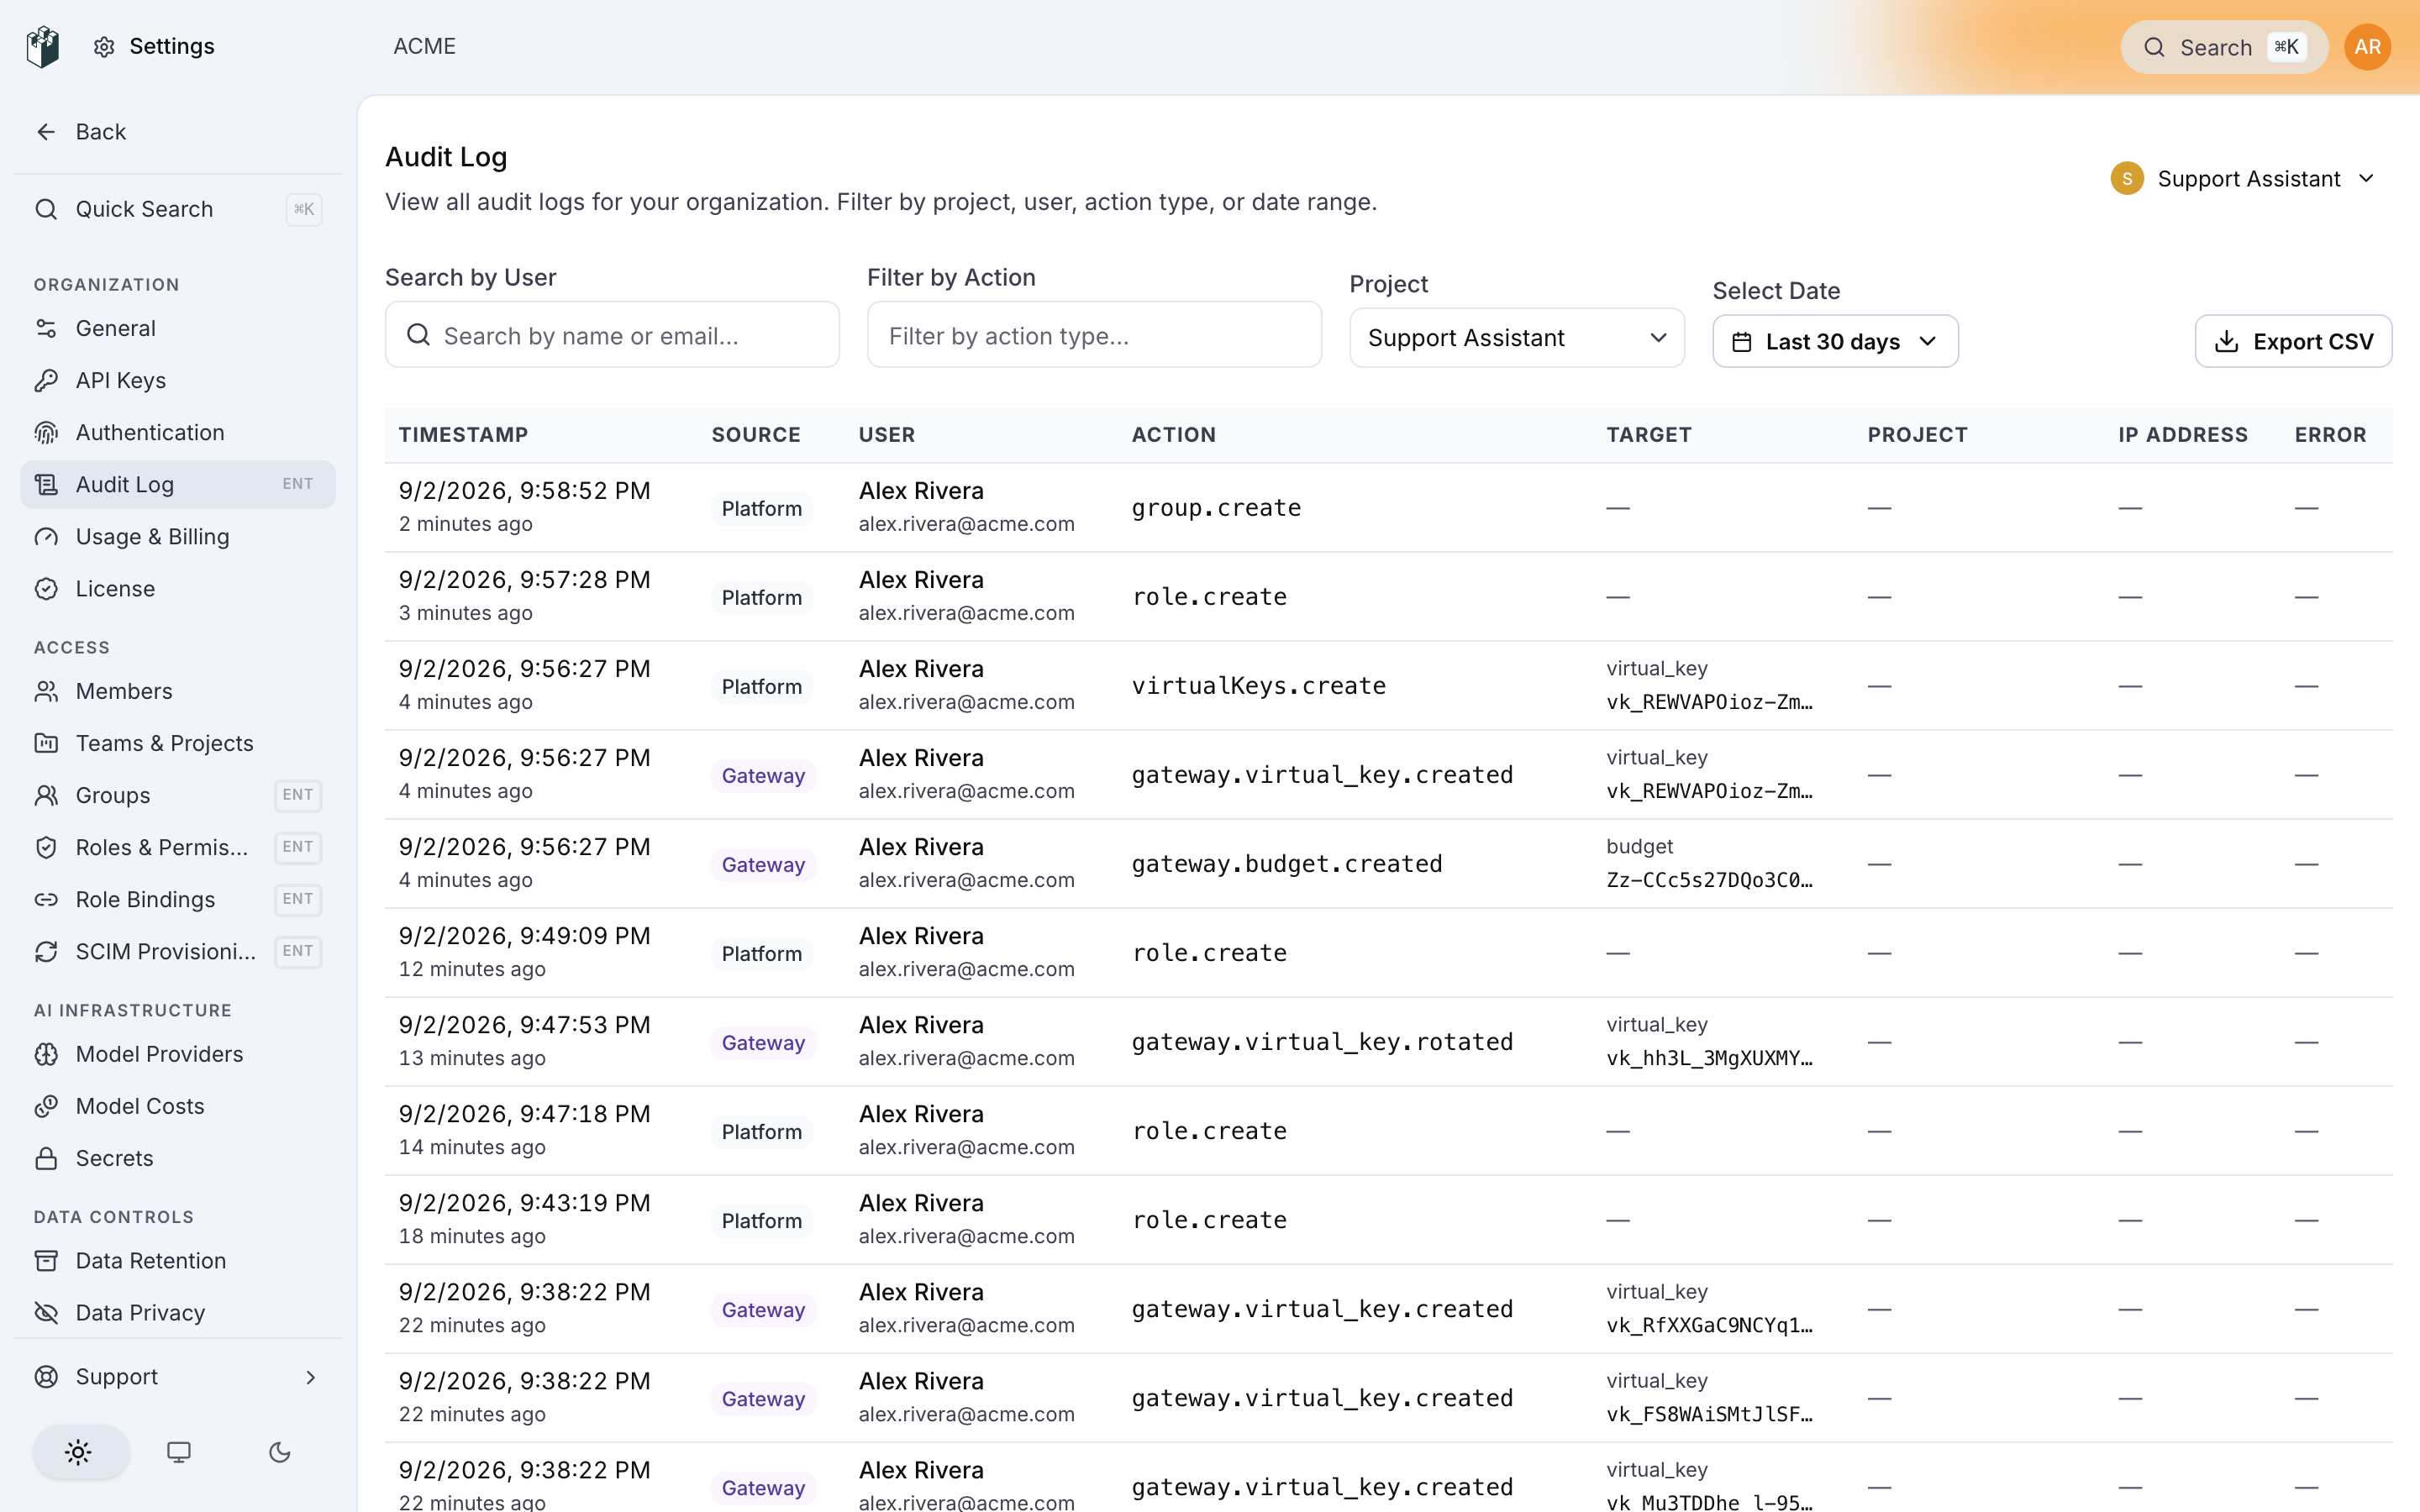Focus Filter by action type field
This screenshot has height=1512, width=2420.
(1094, 335)
